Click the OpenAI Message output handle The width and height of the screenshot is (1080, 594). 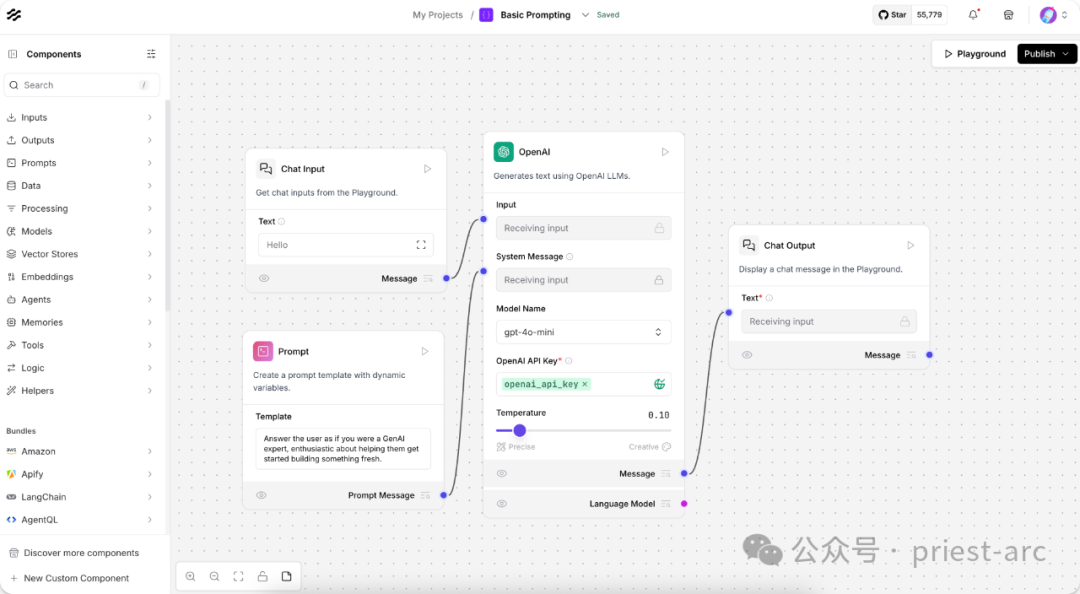click(684, 473)
